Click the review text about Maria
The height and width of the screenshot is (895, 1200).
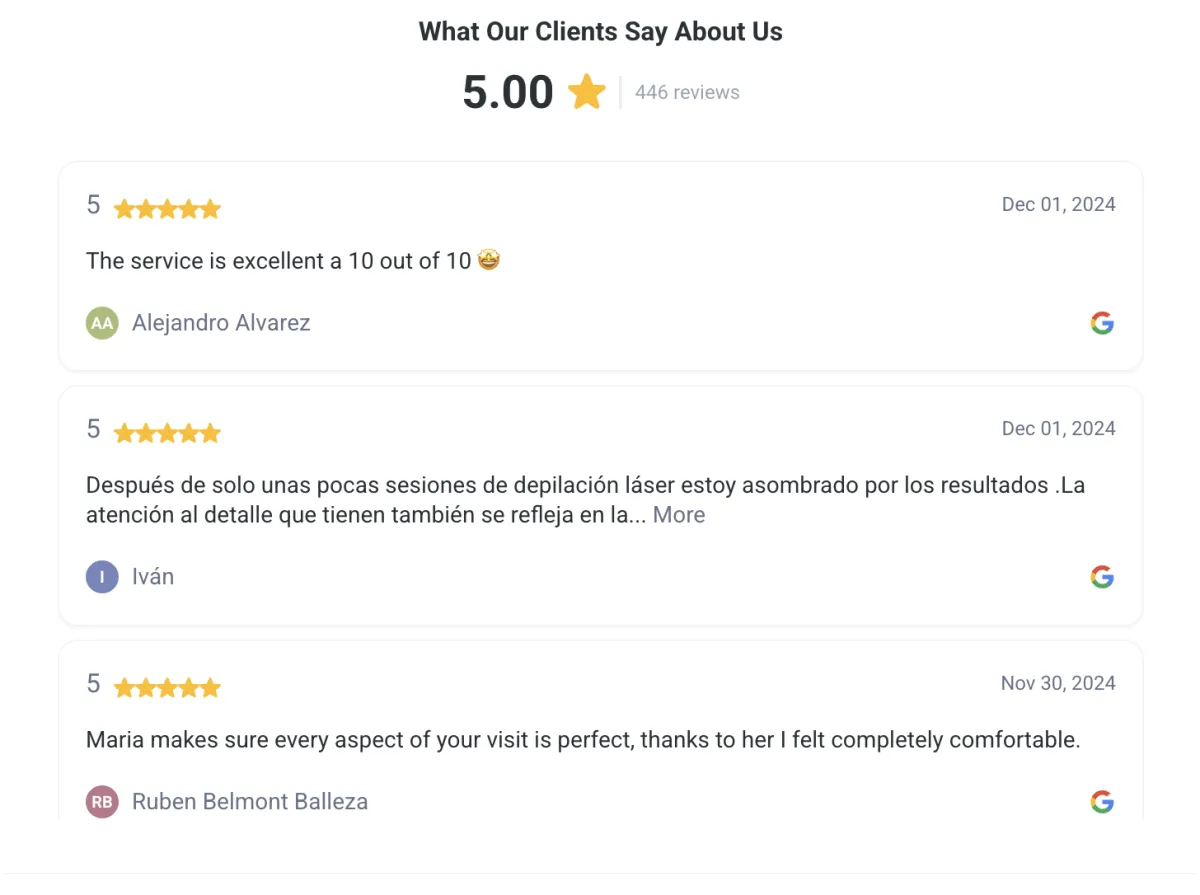pyautogui.click(x=583, y=741)
